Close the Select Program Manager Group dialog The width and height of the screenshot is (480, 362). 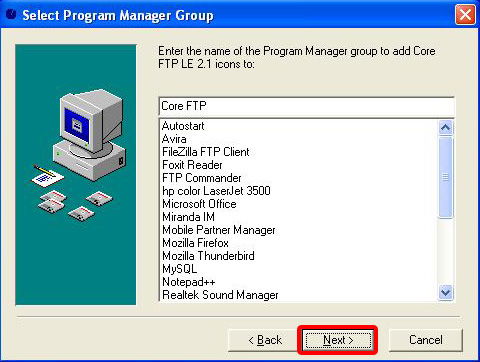465,15
